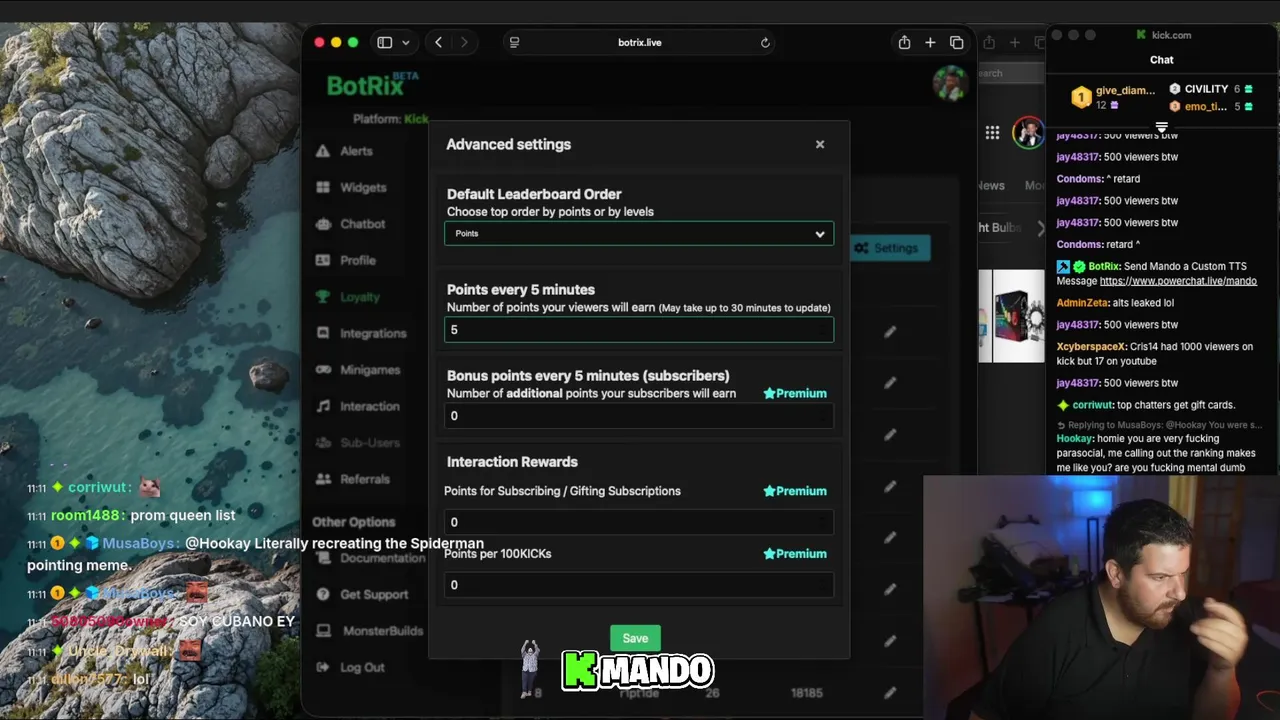Go forward in Safari
The width and height of the screenshot is (1280, 720).
tap(464, 42)
